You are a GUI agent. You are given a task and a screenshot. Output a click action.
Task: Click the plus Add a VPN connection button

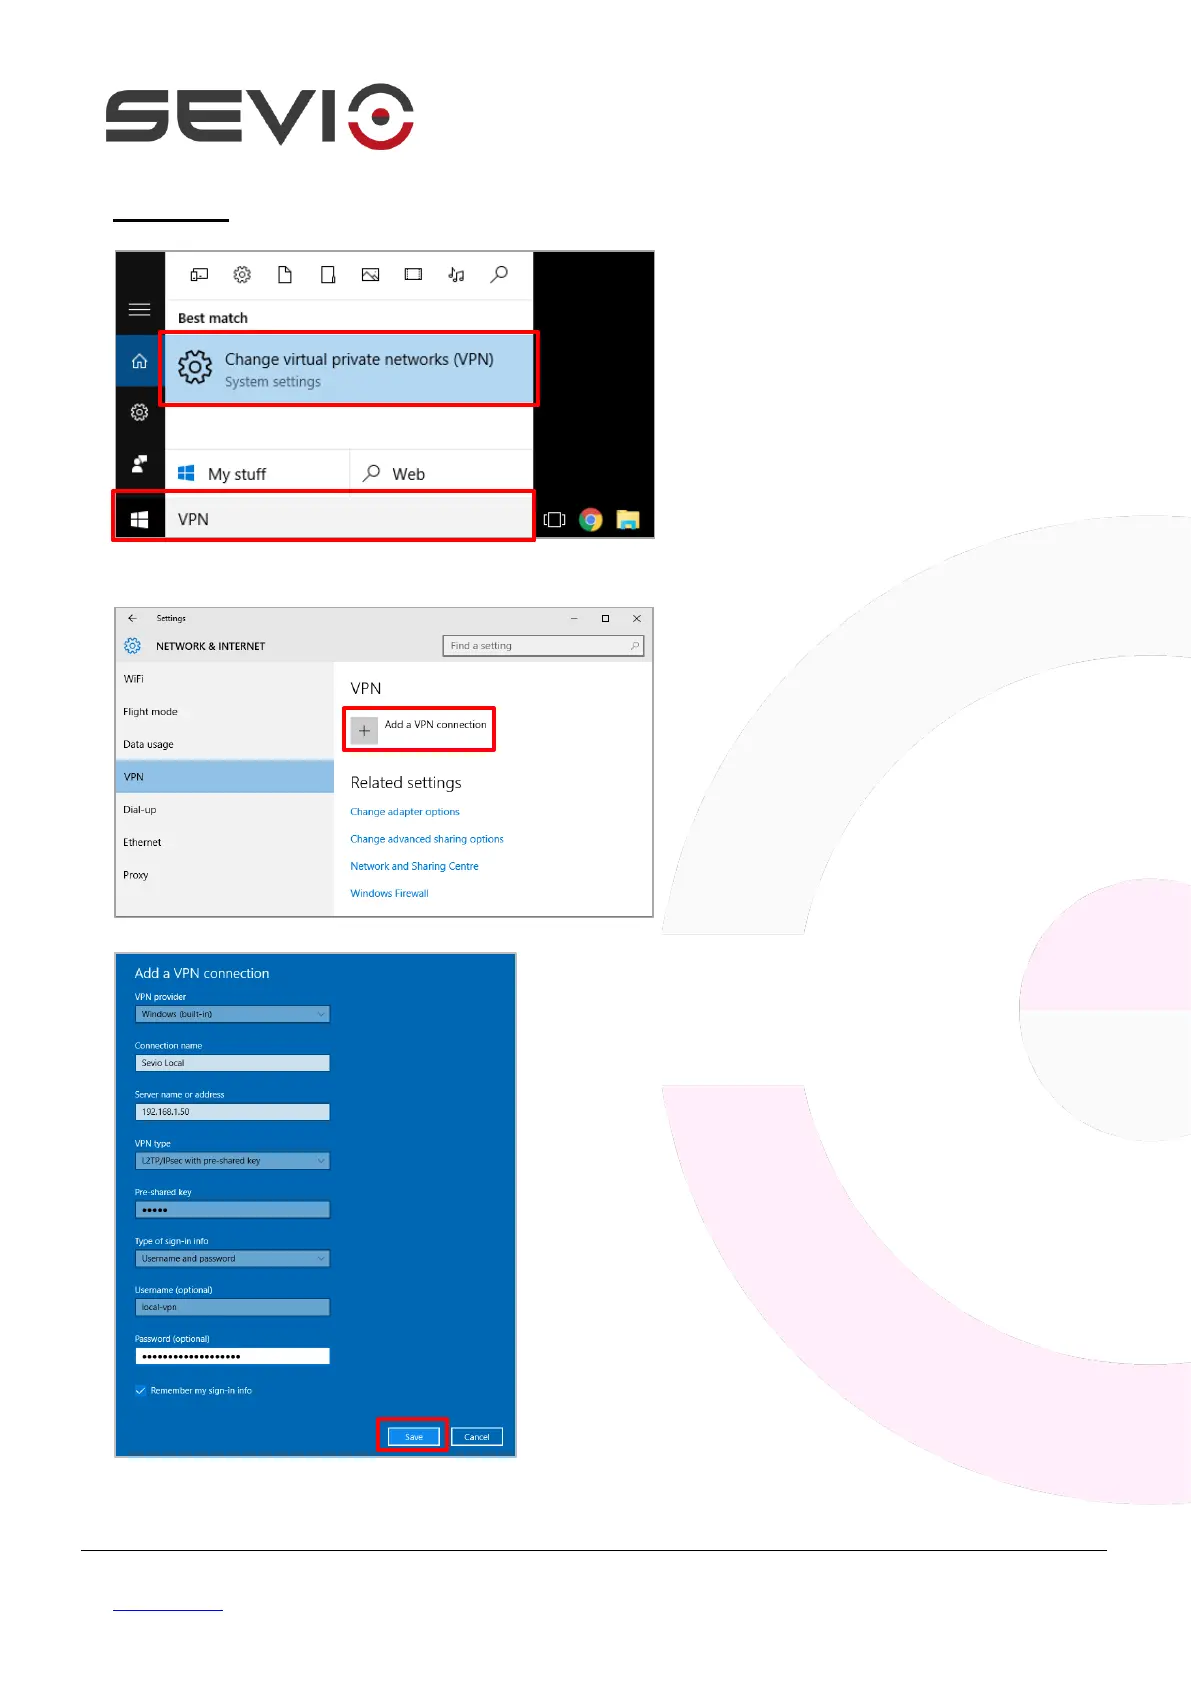pos(364,731)
